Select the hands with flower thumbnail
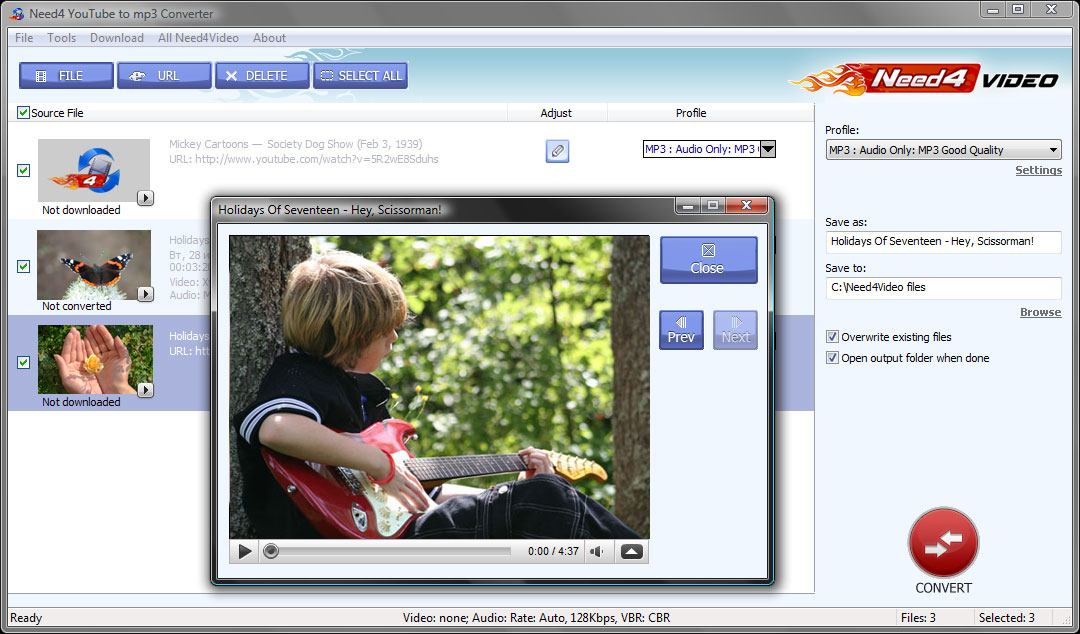Image resolution: width=1080 pixels, height=634 pixels. pyautogui.click(x=95, y=360)
